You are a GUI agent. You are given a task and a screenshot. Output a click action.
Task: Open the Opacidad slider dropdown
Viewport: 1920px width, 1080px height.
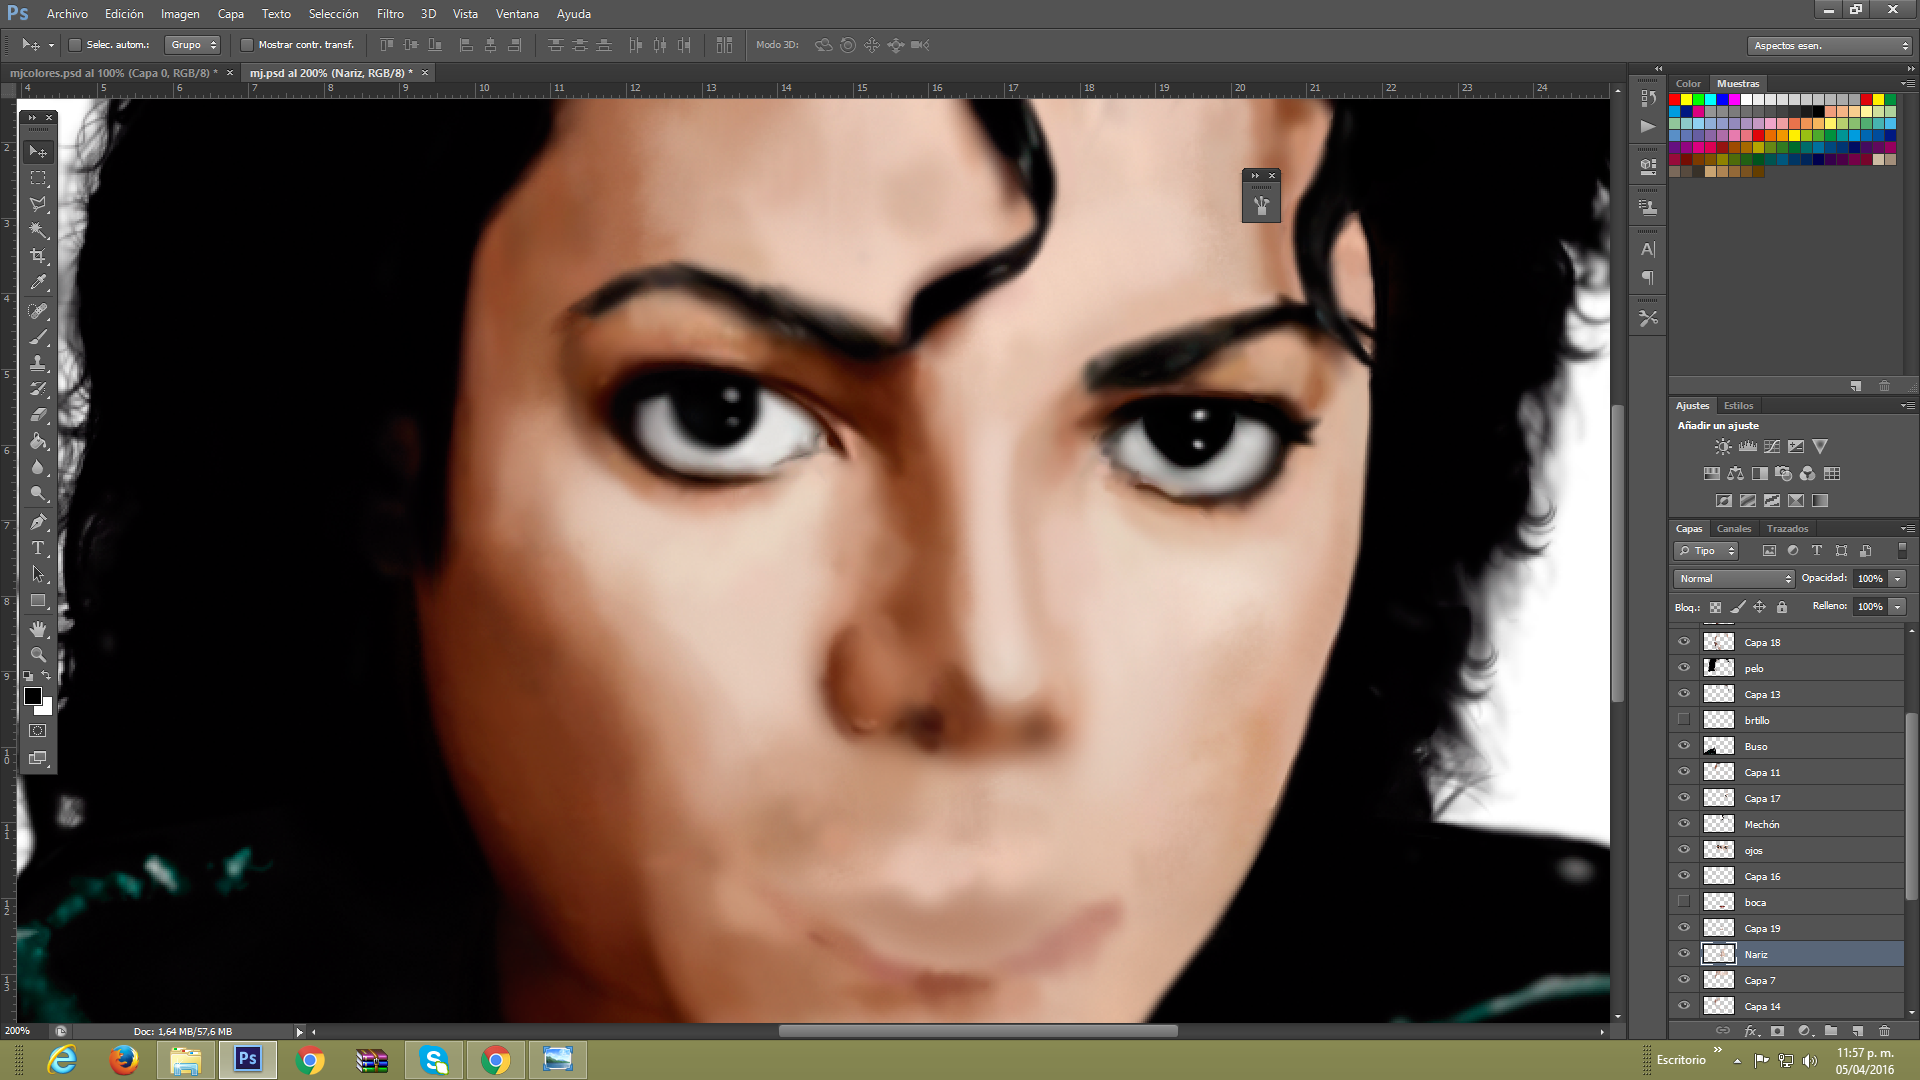(1897, 578)
